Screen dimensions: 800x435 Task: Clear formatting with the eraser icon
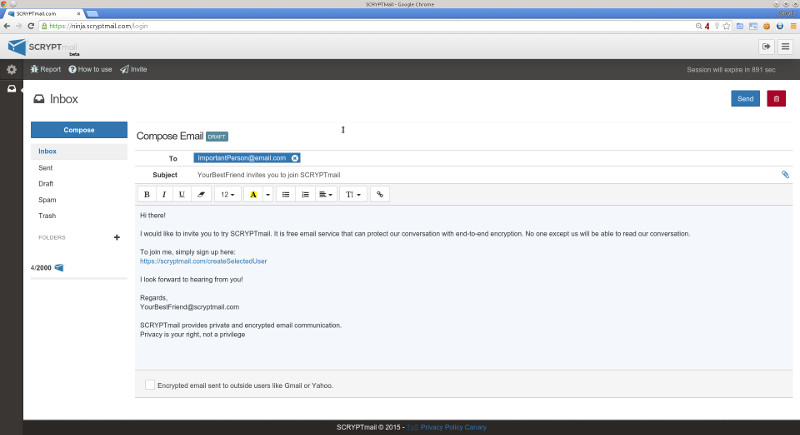click(x=201, y=194)
